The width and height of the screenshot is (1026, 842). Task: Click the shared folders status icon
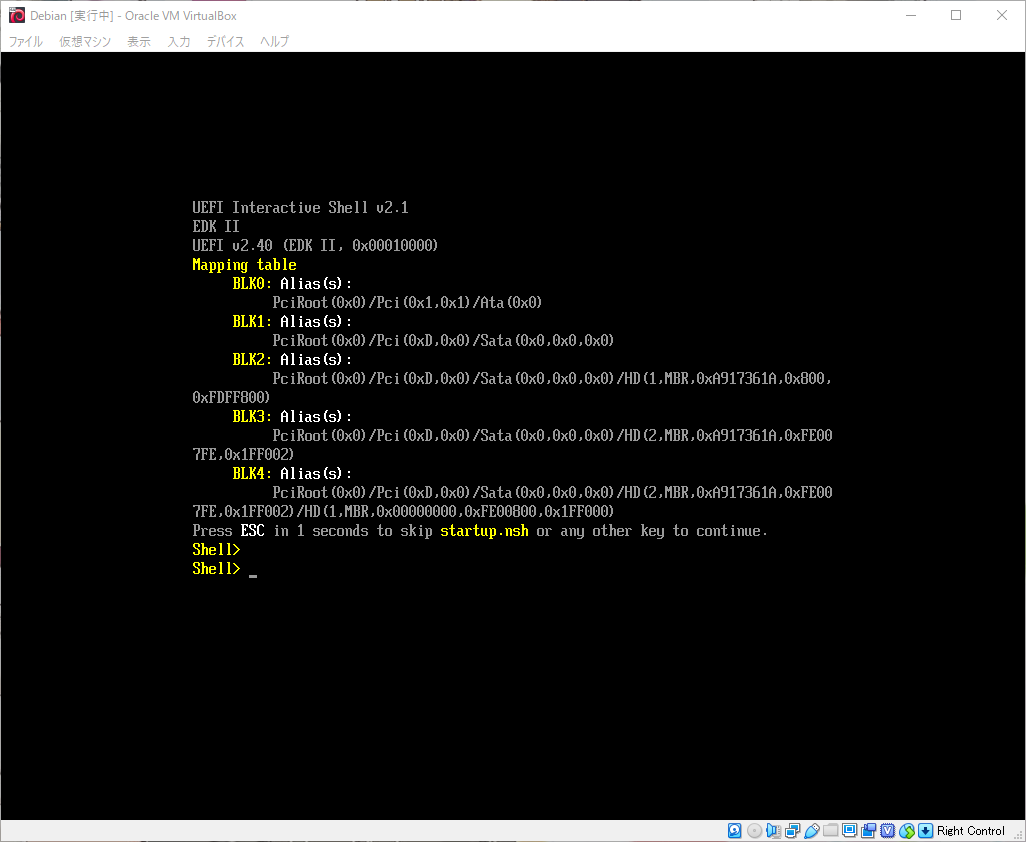tap(830, 830)
